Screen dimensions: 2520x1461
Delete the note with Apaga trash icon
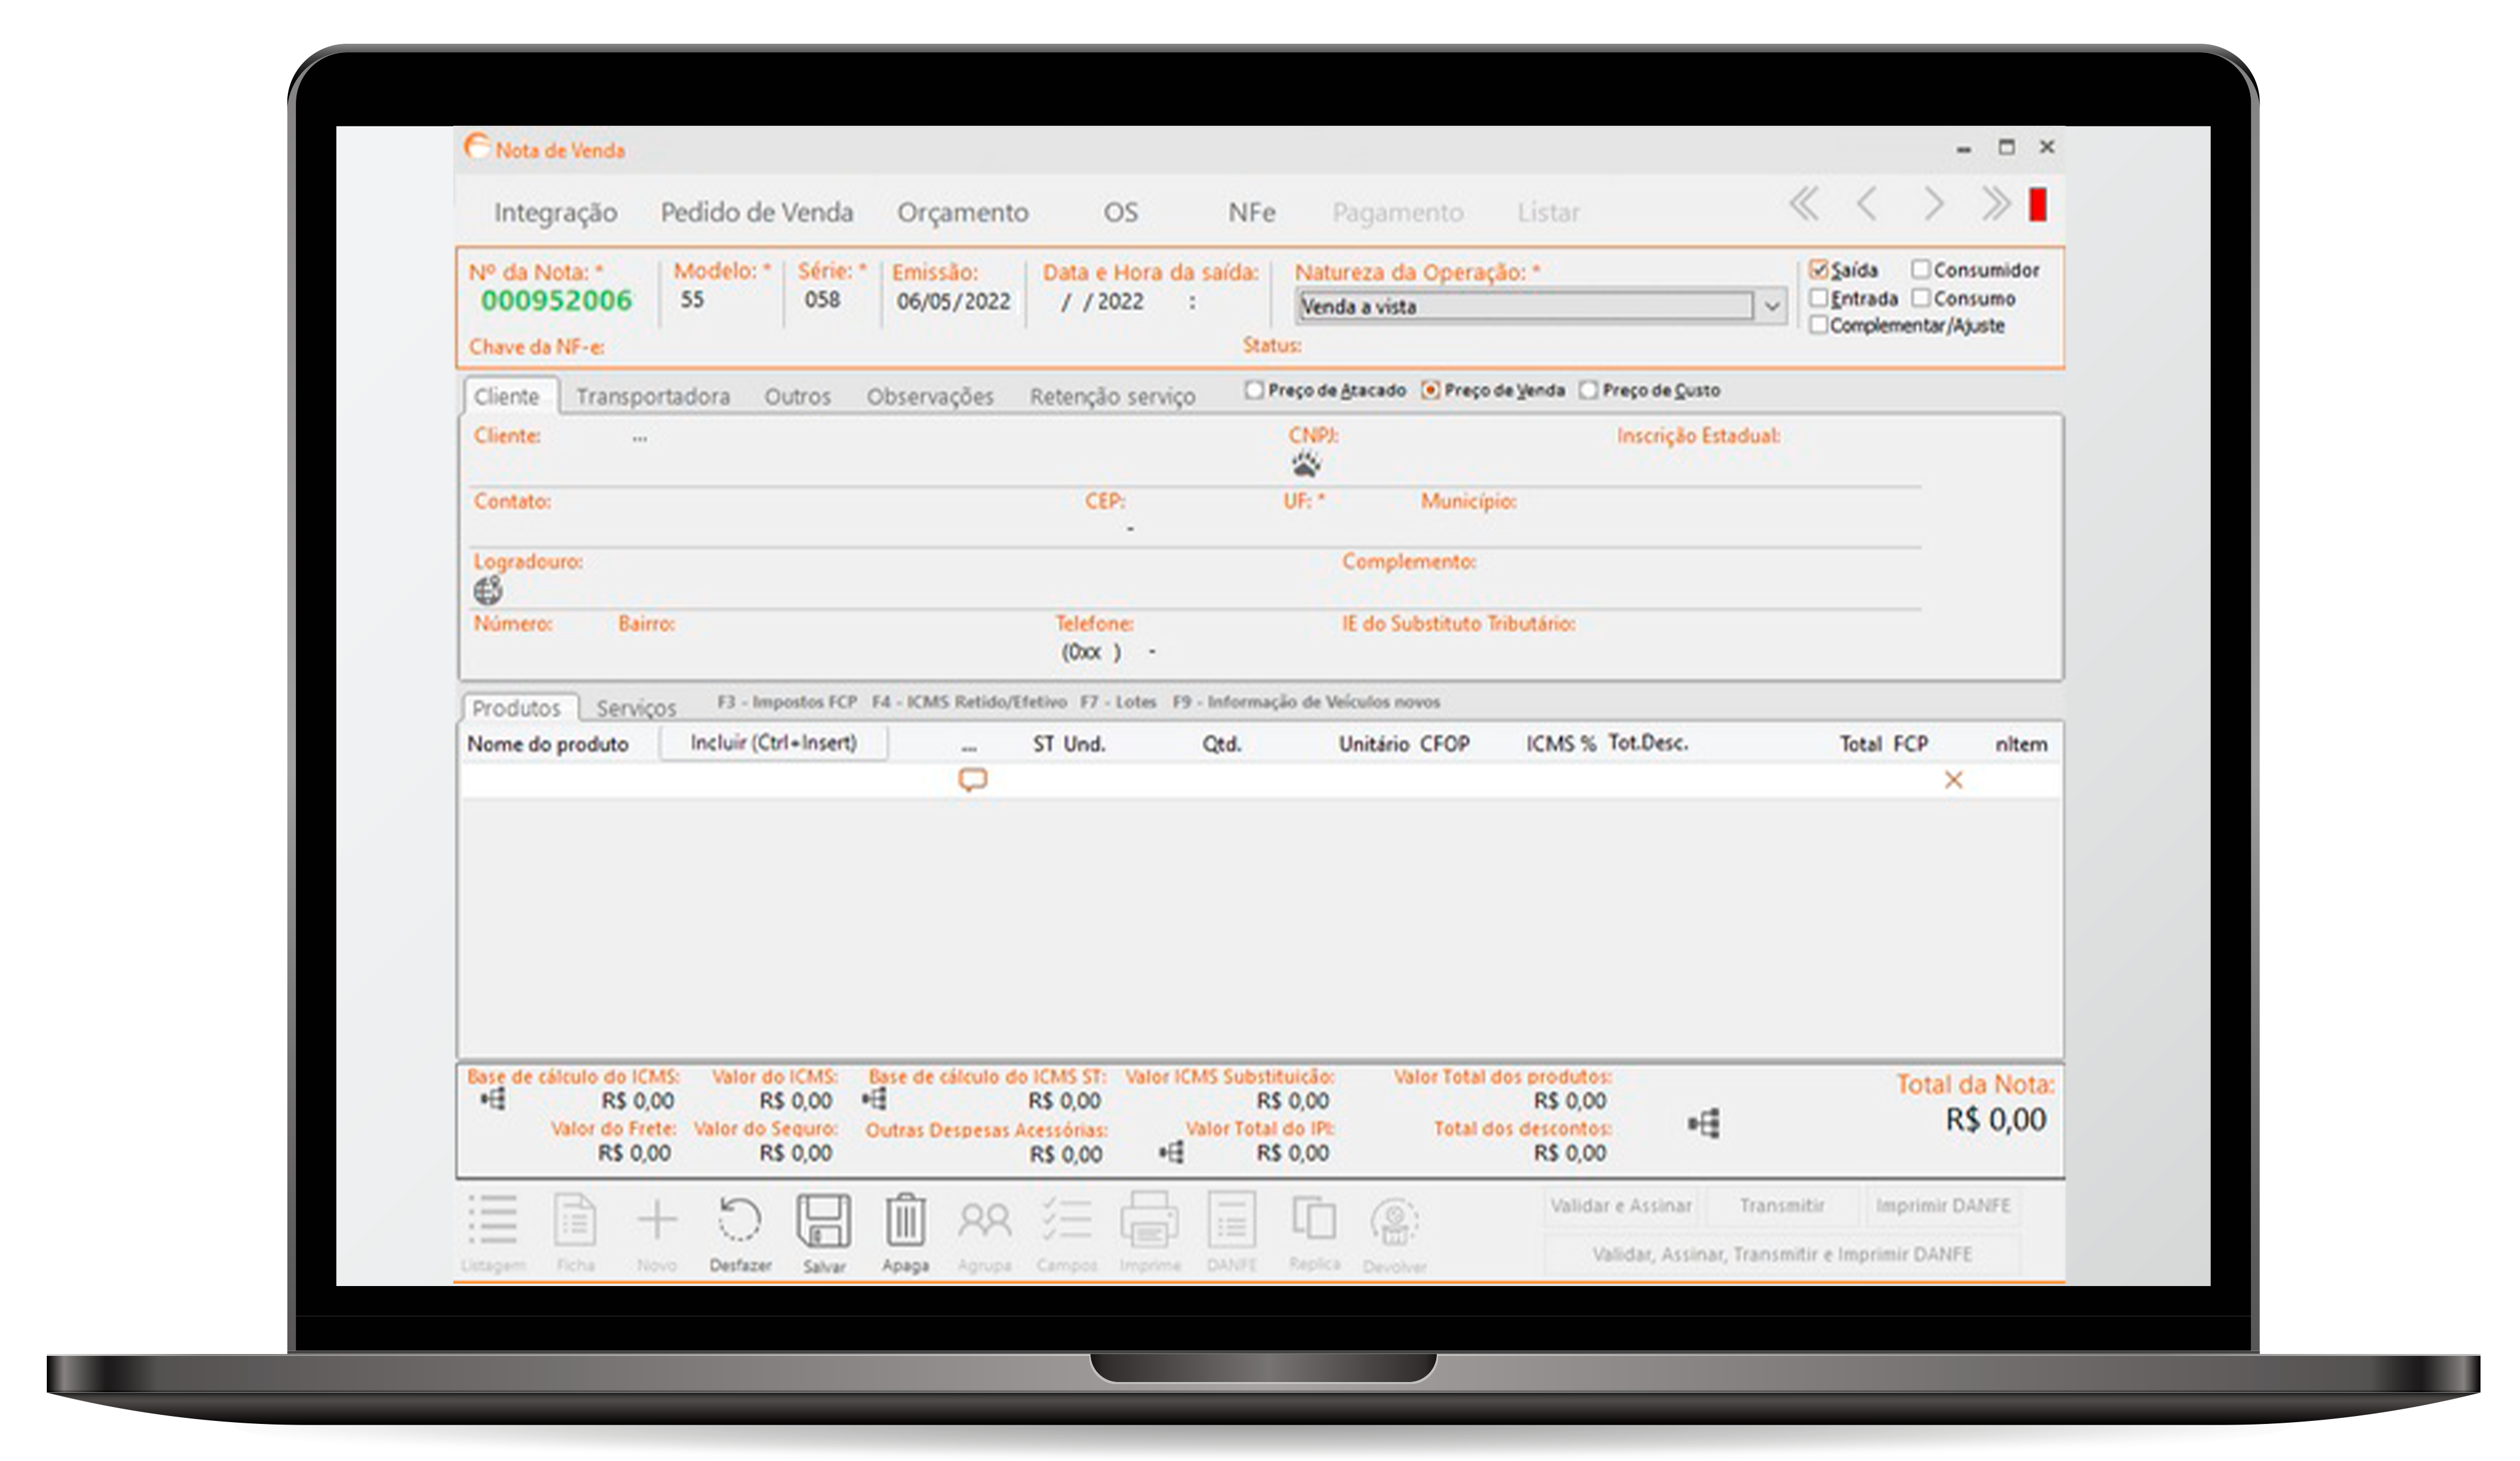click(x=905, y=1220)
